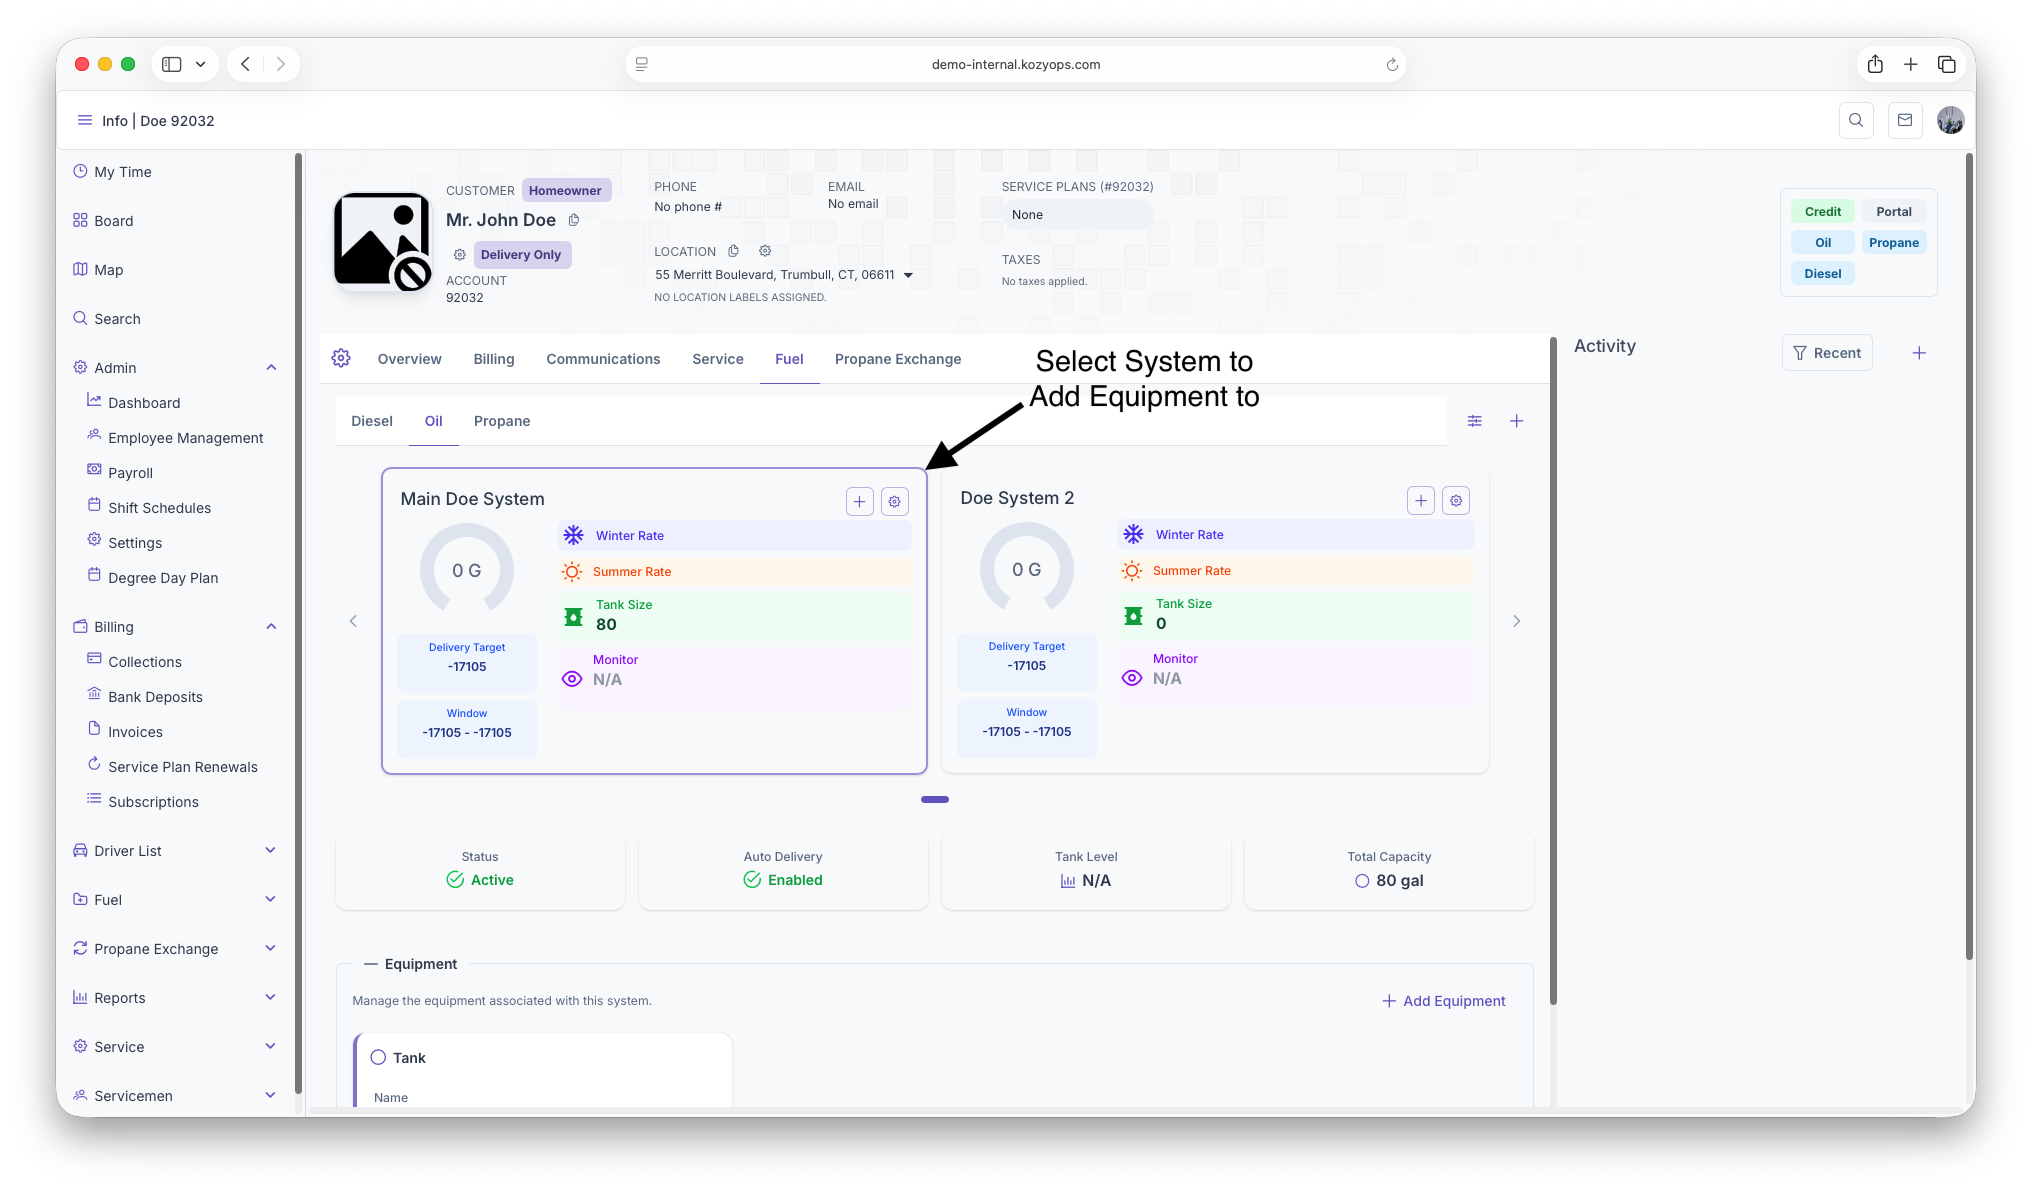Open the mail icon in the top bar

pyautogui.click(x=1904, y=120)
